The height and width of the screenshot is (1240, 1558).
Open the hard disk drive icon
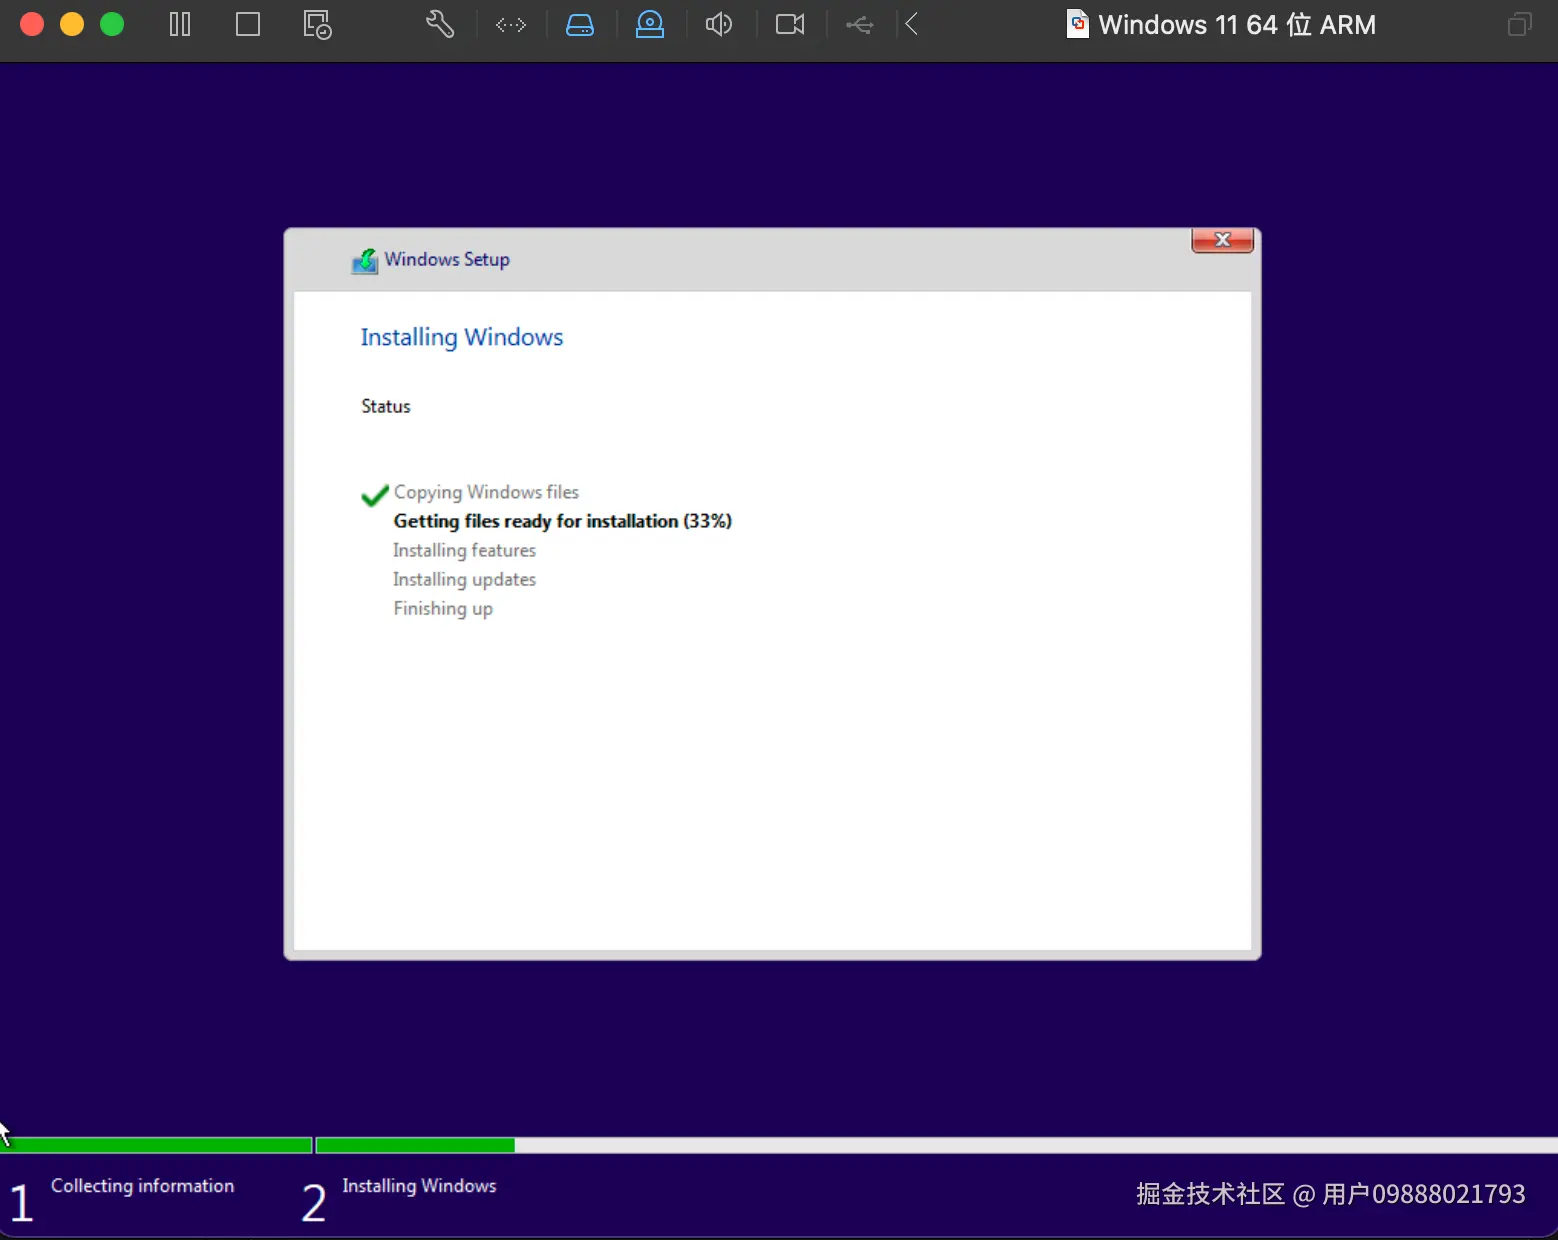[x=580, y=25]
